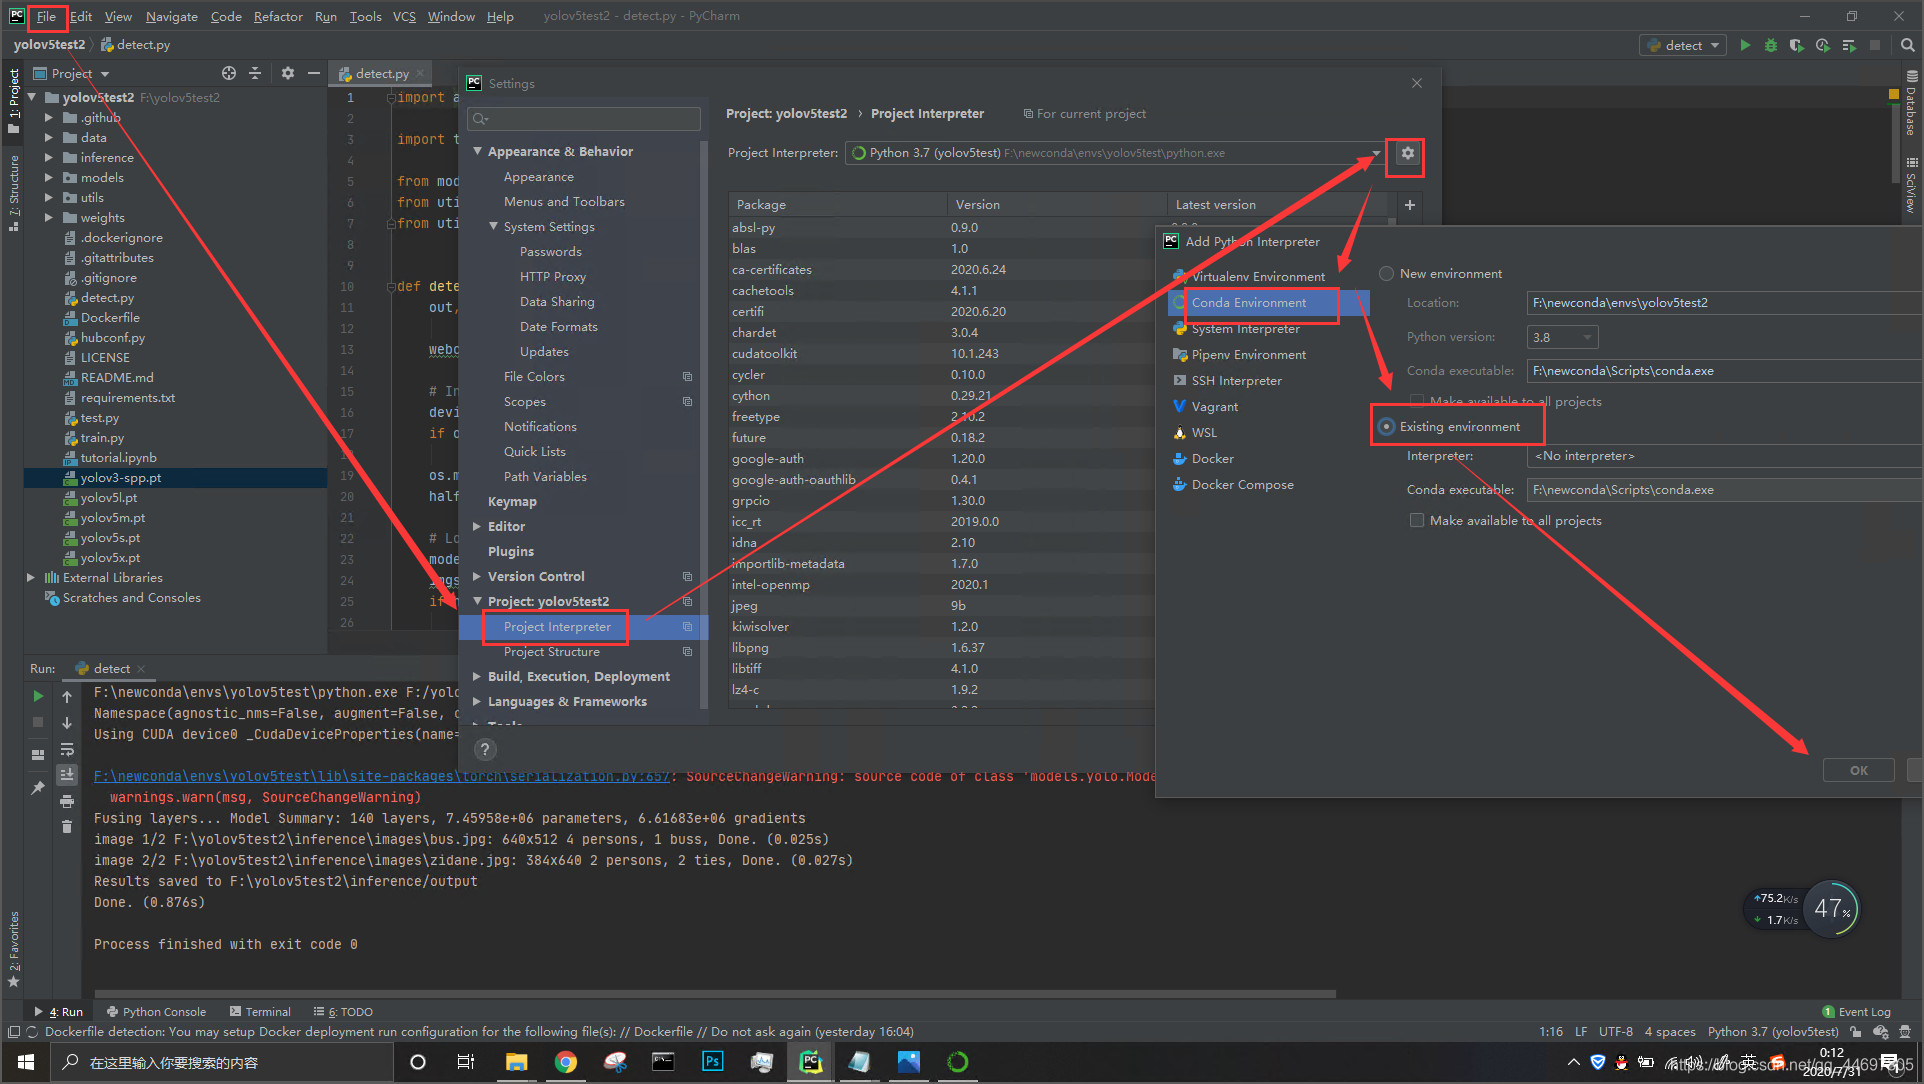Click the Windows Start button
This screenshot has height=1084, width=1924.
click(x=26, y=1062)
